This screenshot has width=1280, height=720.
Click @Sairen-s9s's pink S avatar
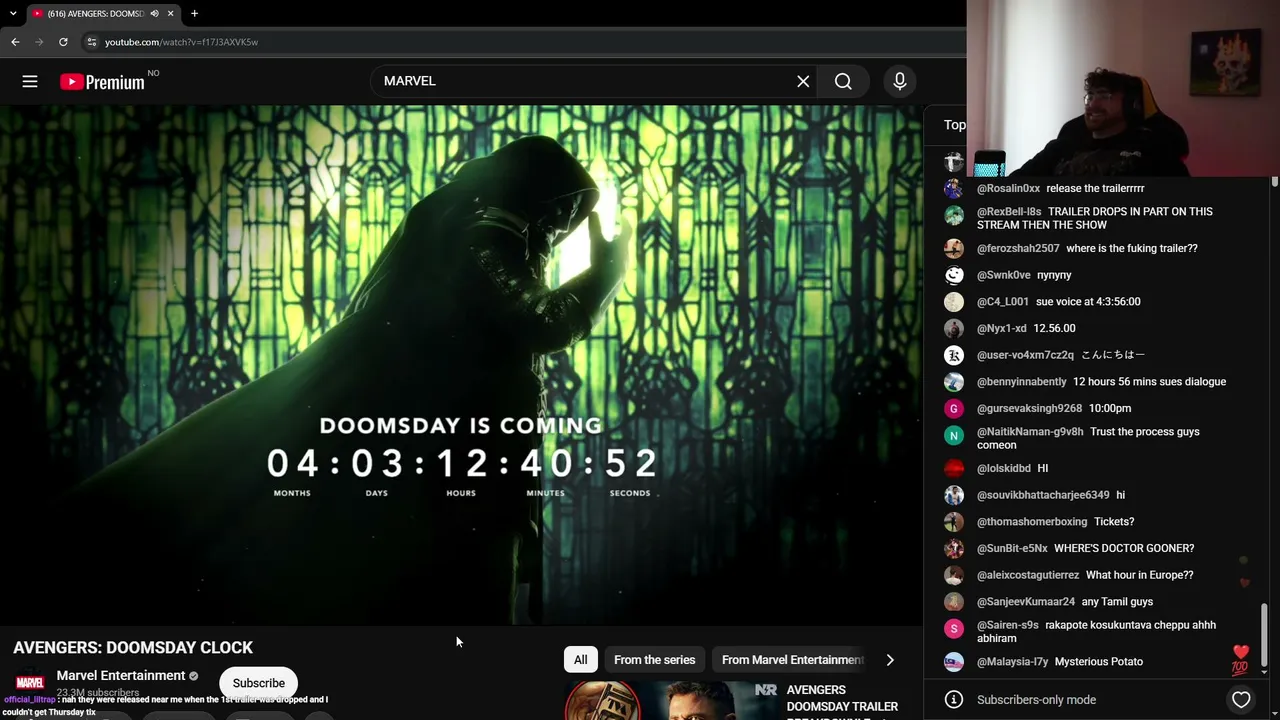954,628
